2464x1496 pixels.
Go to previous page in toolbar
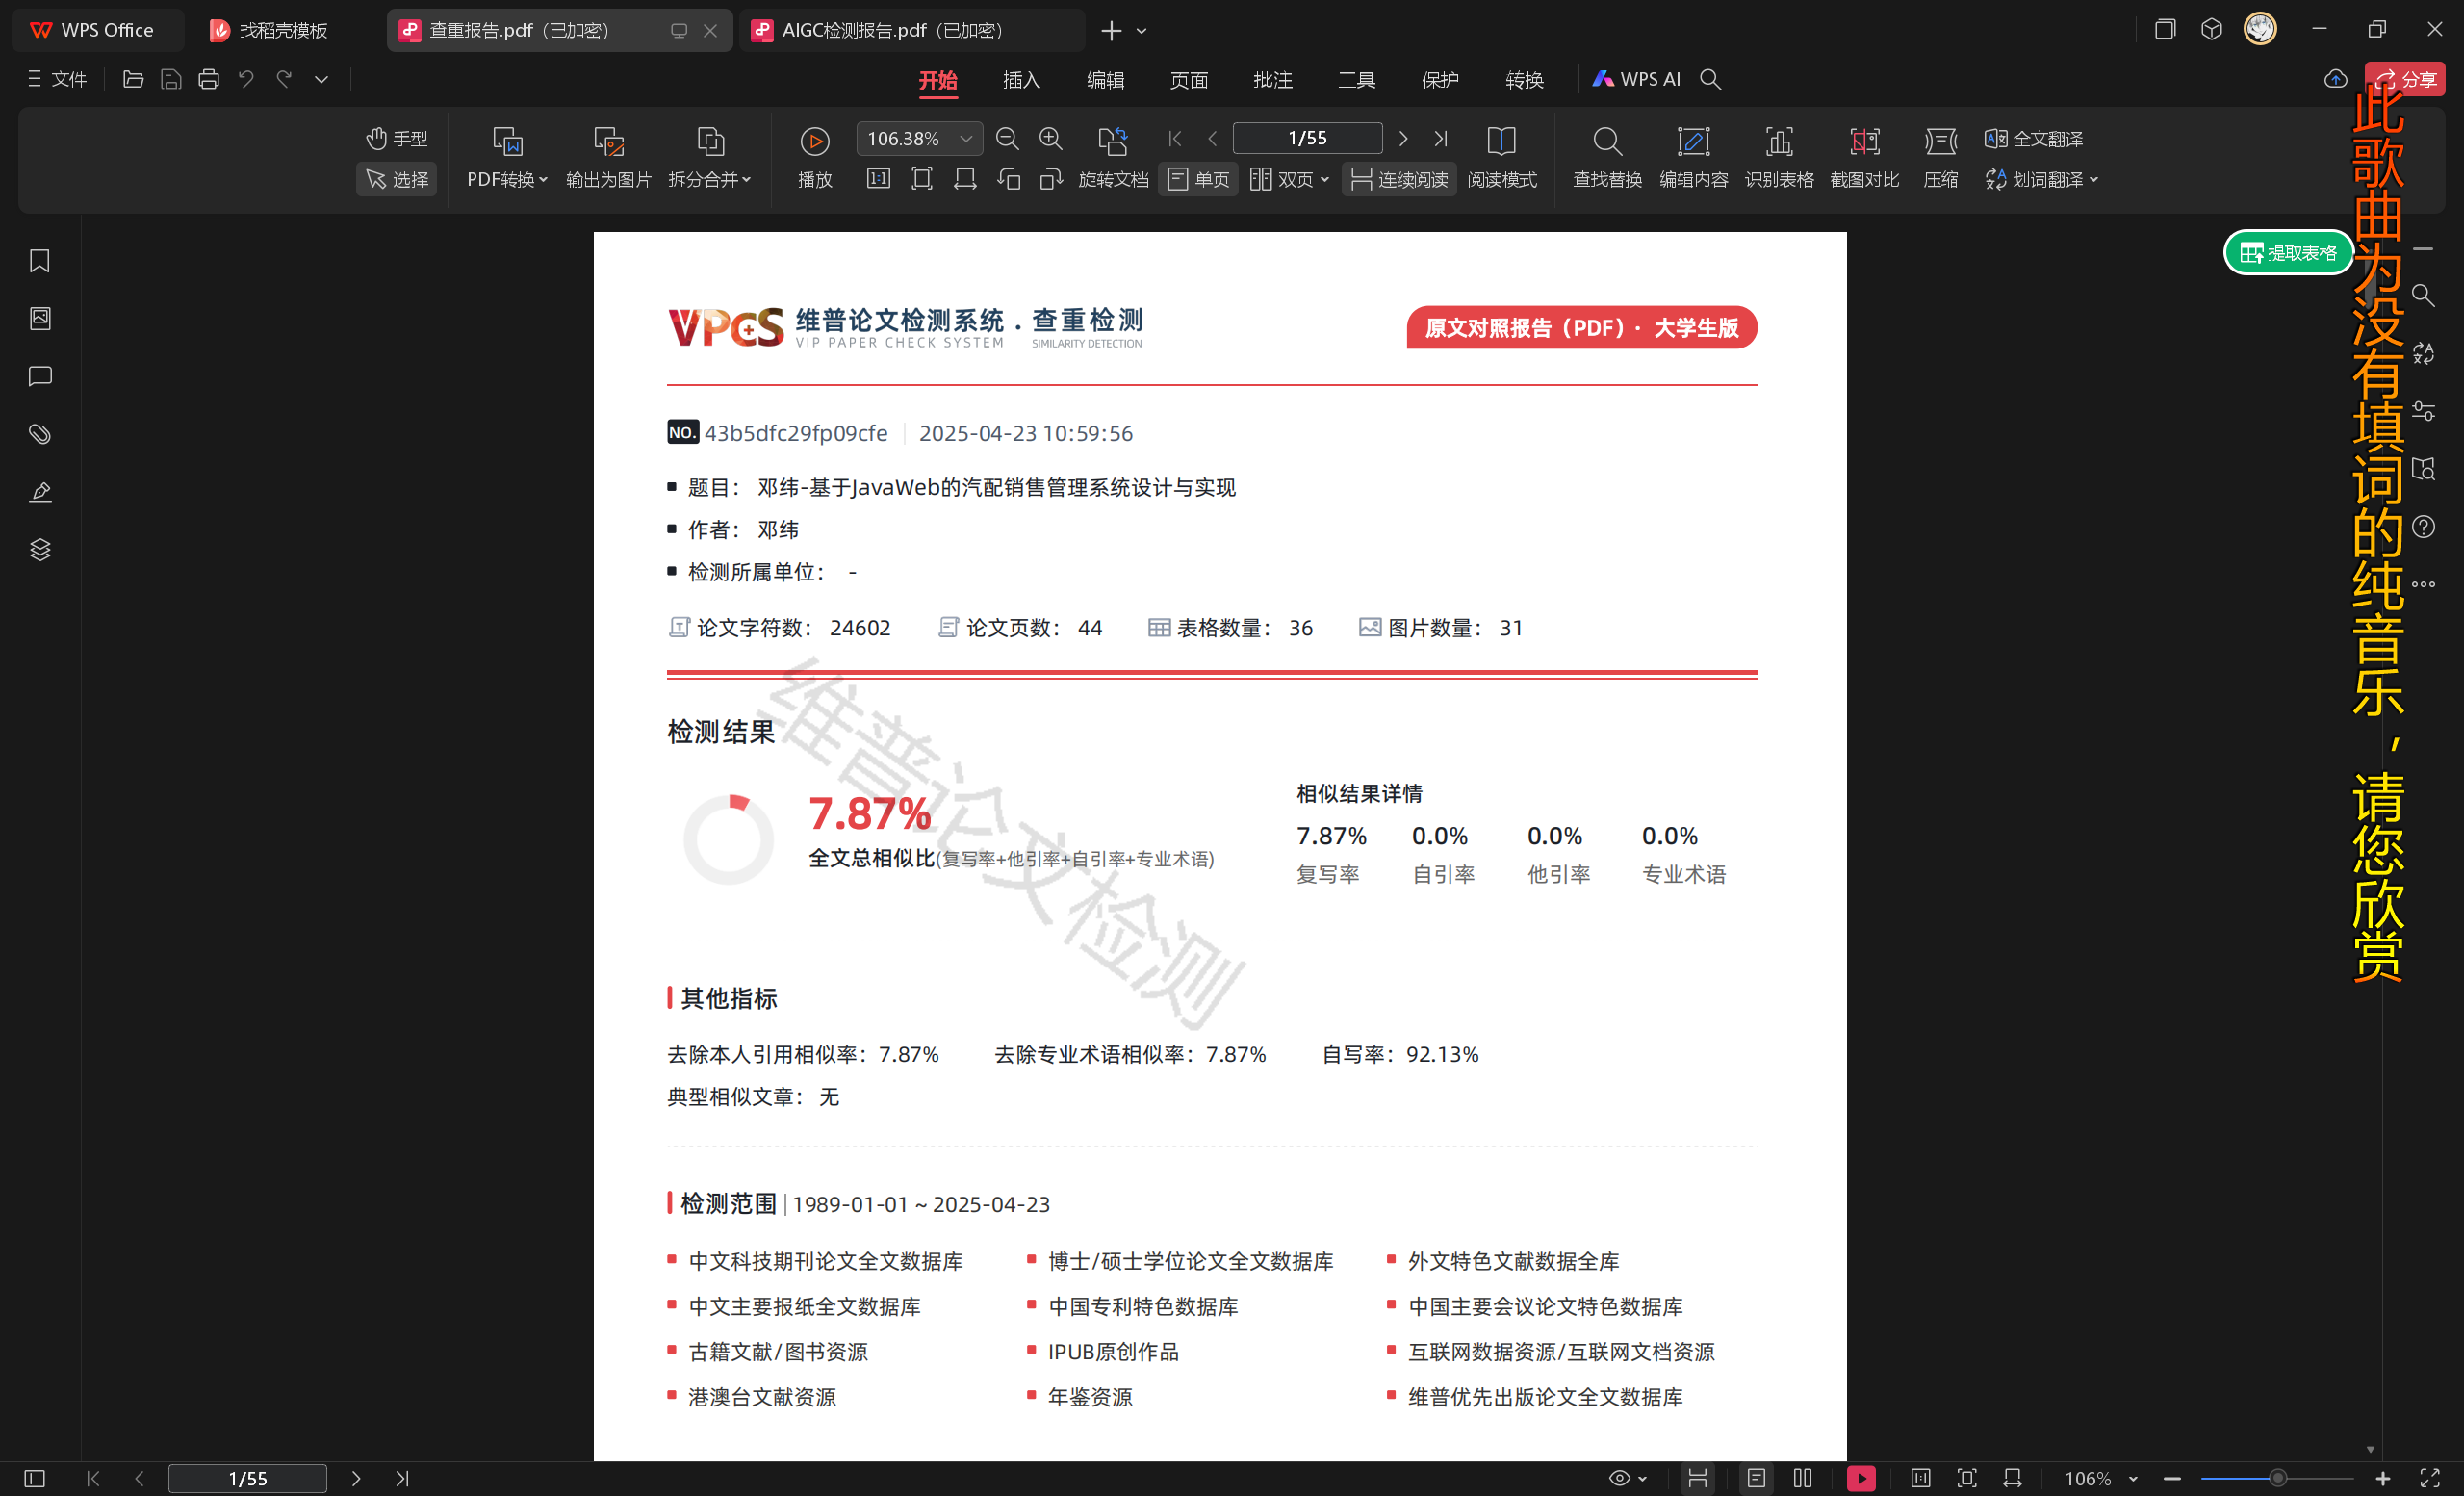tap(1213, 138)
